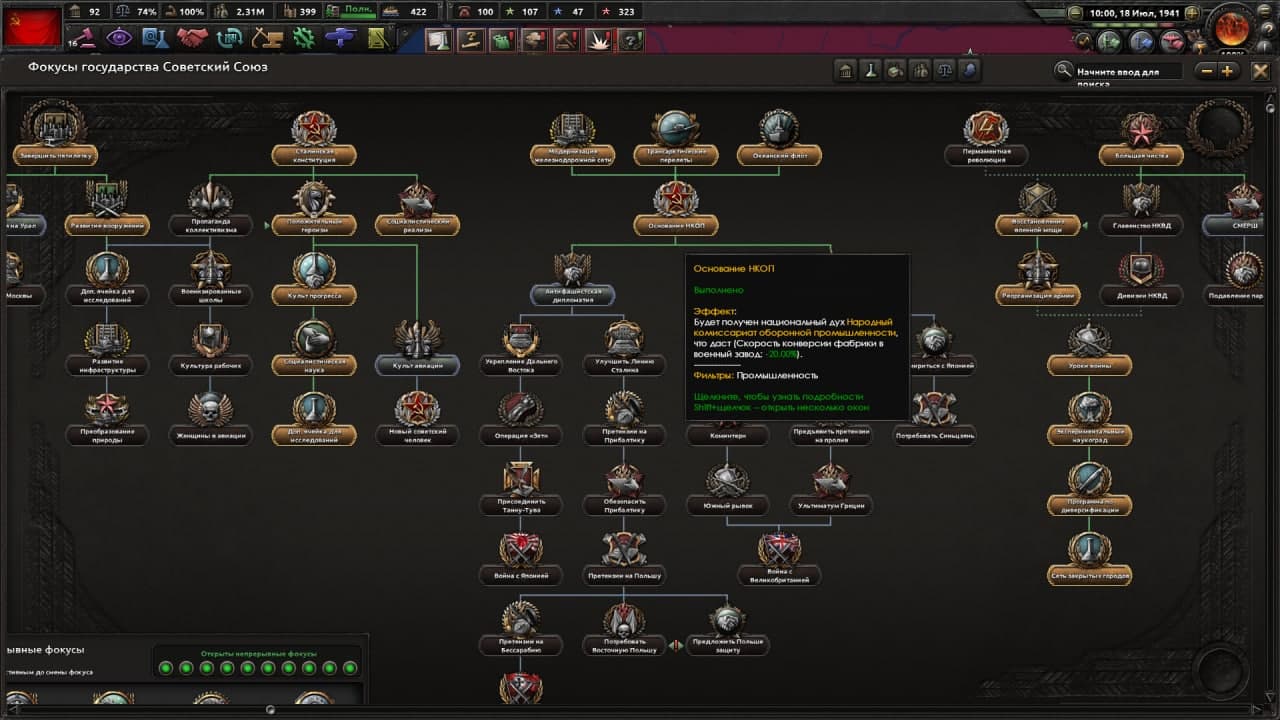The height and width of the screenshot is (720, 1280).
Task: Click the air experience red star 323
Action: pos(619,12)
